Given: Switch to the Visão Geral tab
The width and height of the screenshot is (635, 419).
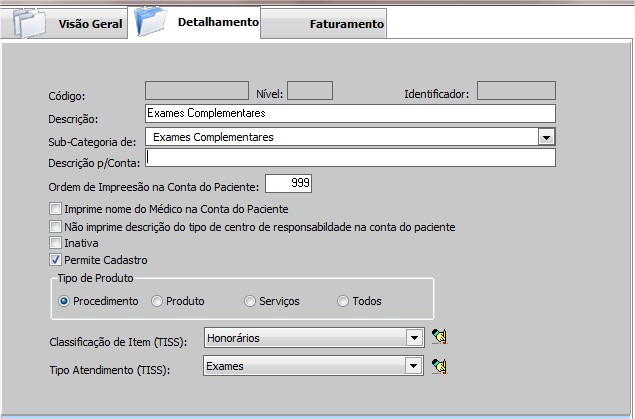Looking at the screenshot, I should (x=64, y=23).
